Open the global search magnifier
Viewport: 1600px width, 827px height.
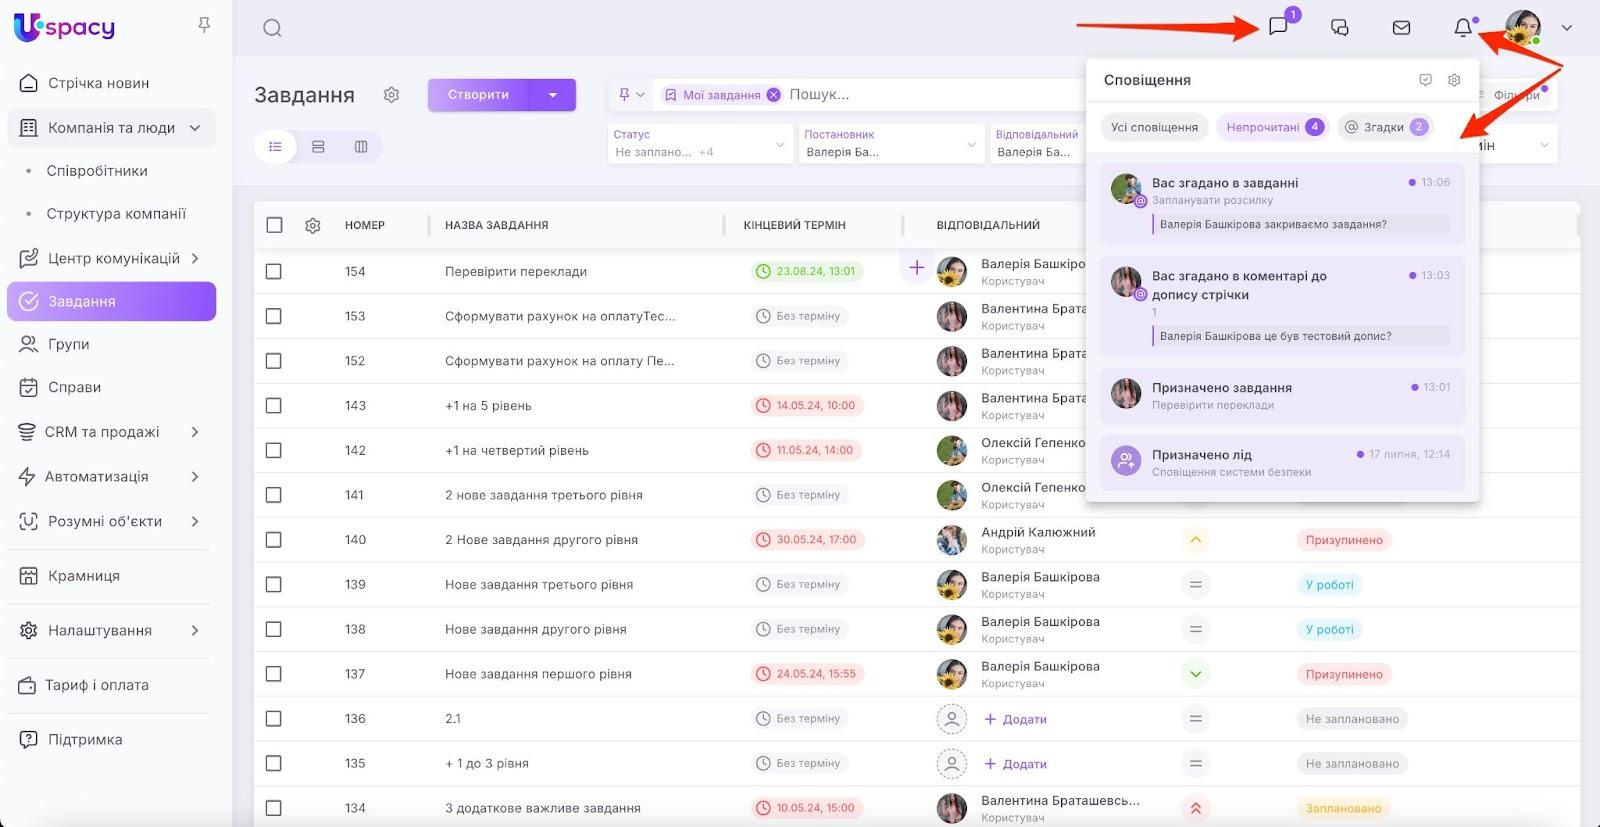pyautogui.click(x=272, y=28)
